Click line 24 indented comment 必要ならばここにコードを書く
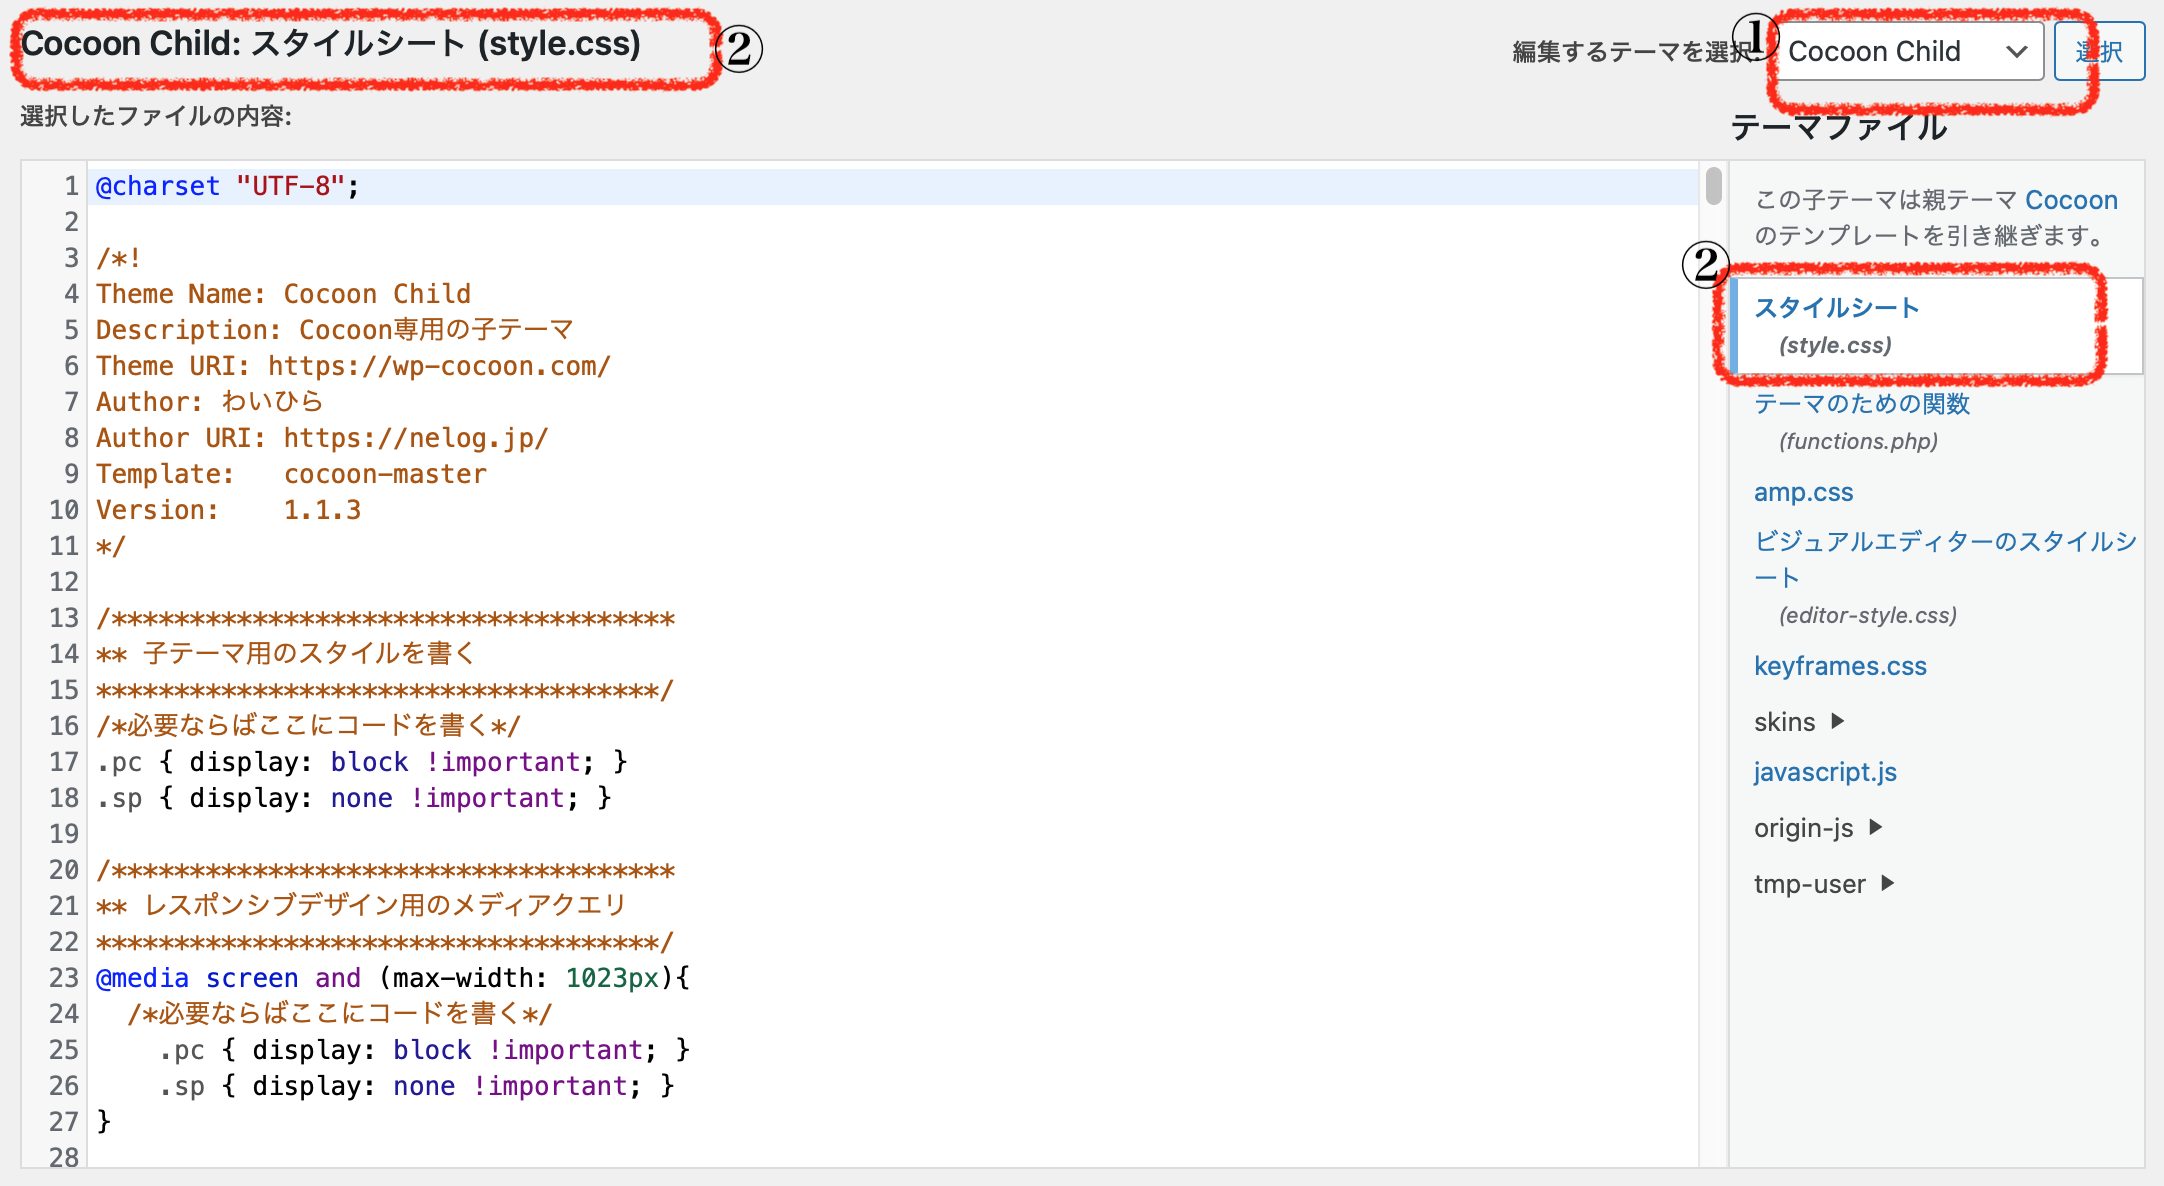This screenshot has height=1186, width=2164. (340, 1014)
